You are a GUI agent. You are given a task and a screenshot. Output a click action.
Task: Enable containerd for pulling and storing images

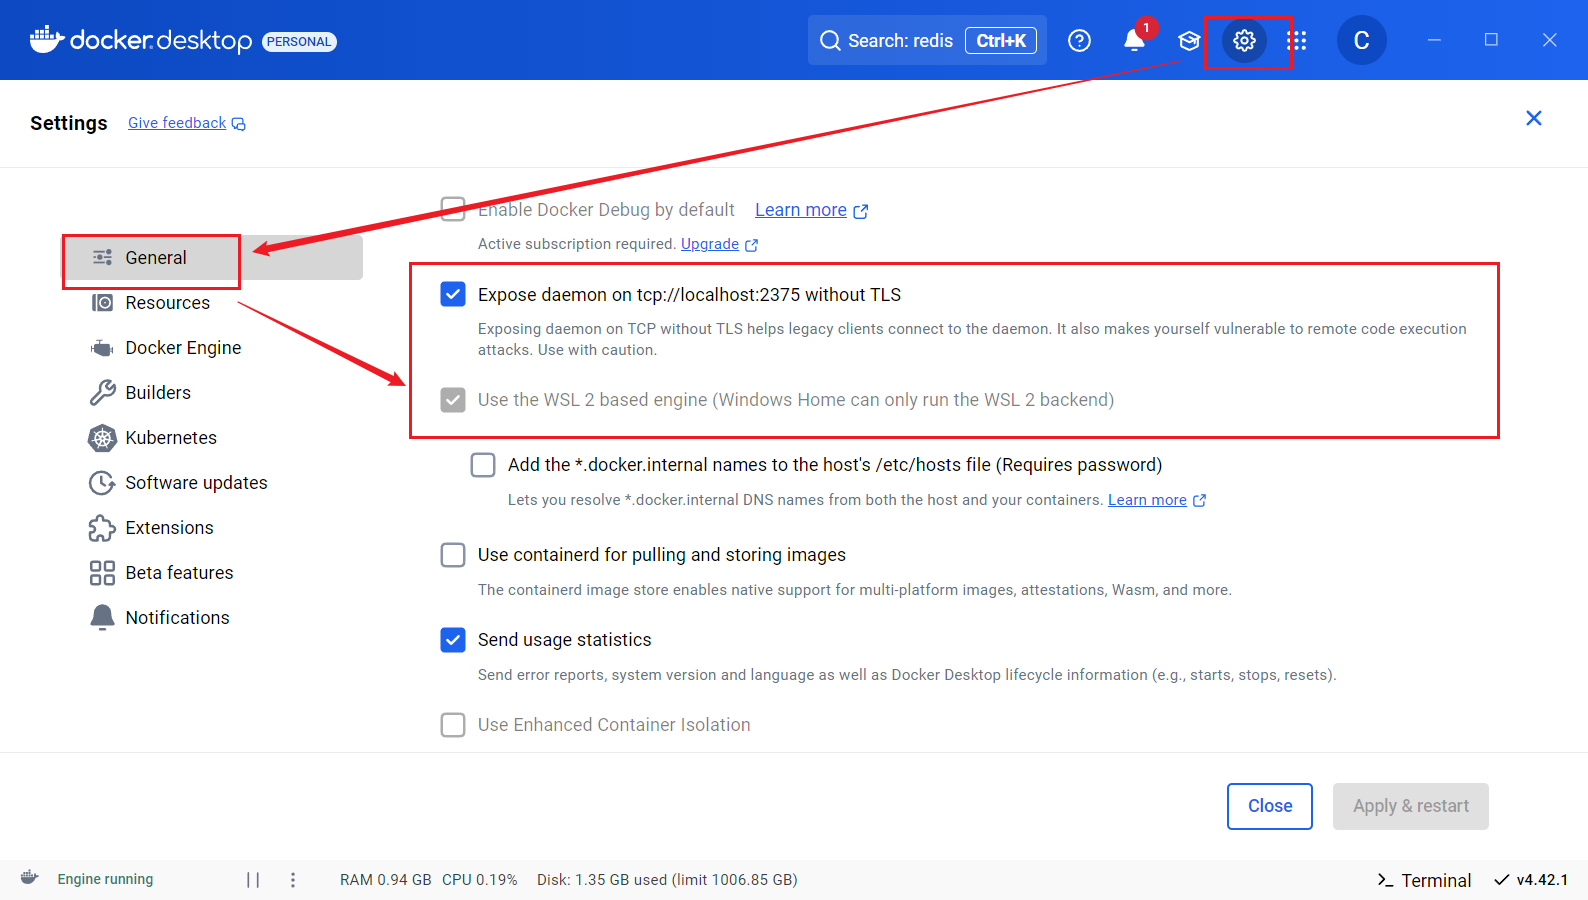click(453, 555)
